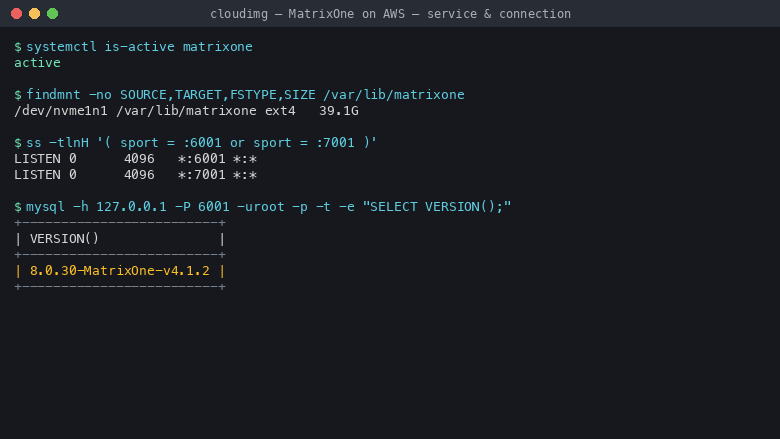Image resolution: width=780 pixels, height=439 pixels.
Task: Click the LISTEN line for port 7001
Action: coord(135,175)
